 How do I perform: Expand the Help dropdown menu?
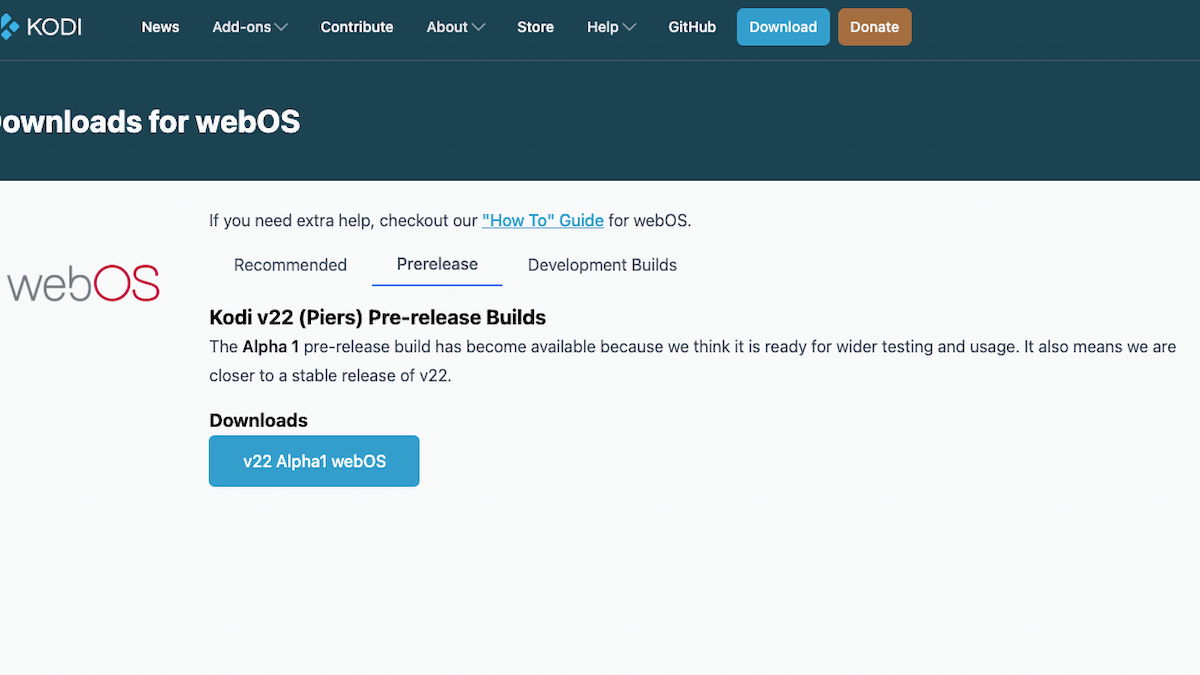pos(611,27)
